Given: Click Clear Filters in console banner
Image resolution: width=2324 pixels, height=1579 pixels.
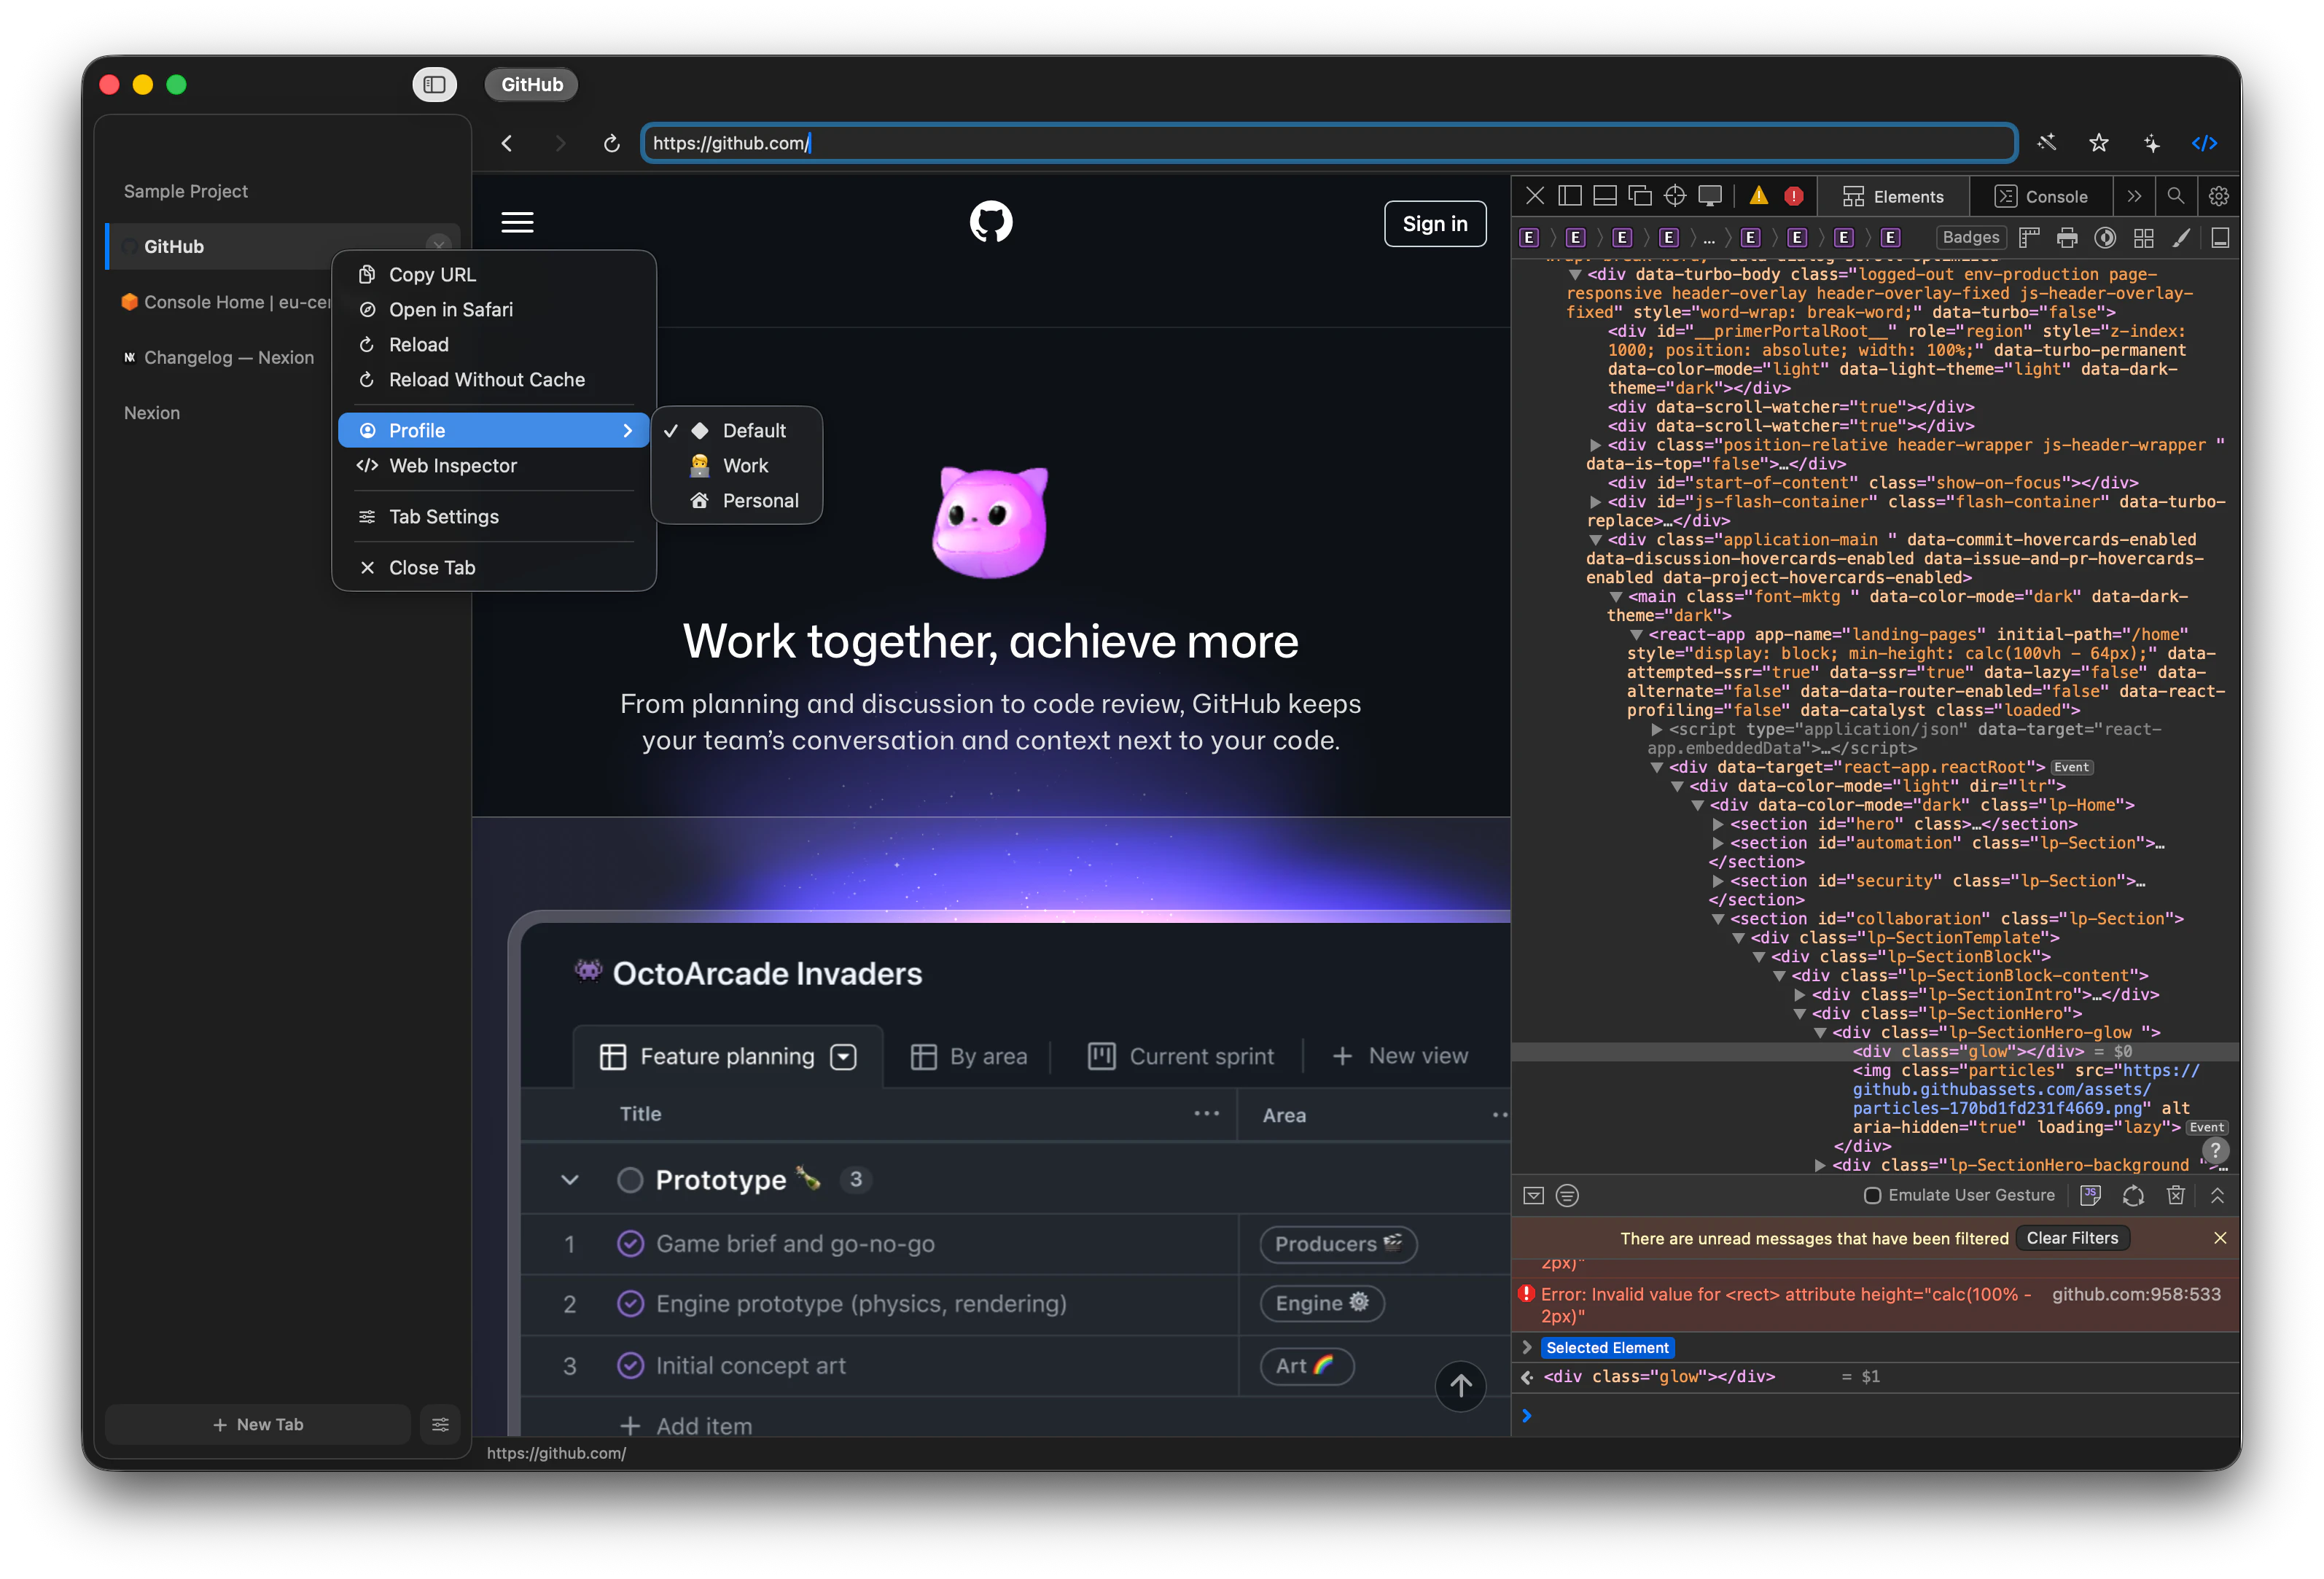Looking at the screenshot, I should pos(2072,1238).
